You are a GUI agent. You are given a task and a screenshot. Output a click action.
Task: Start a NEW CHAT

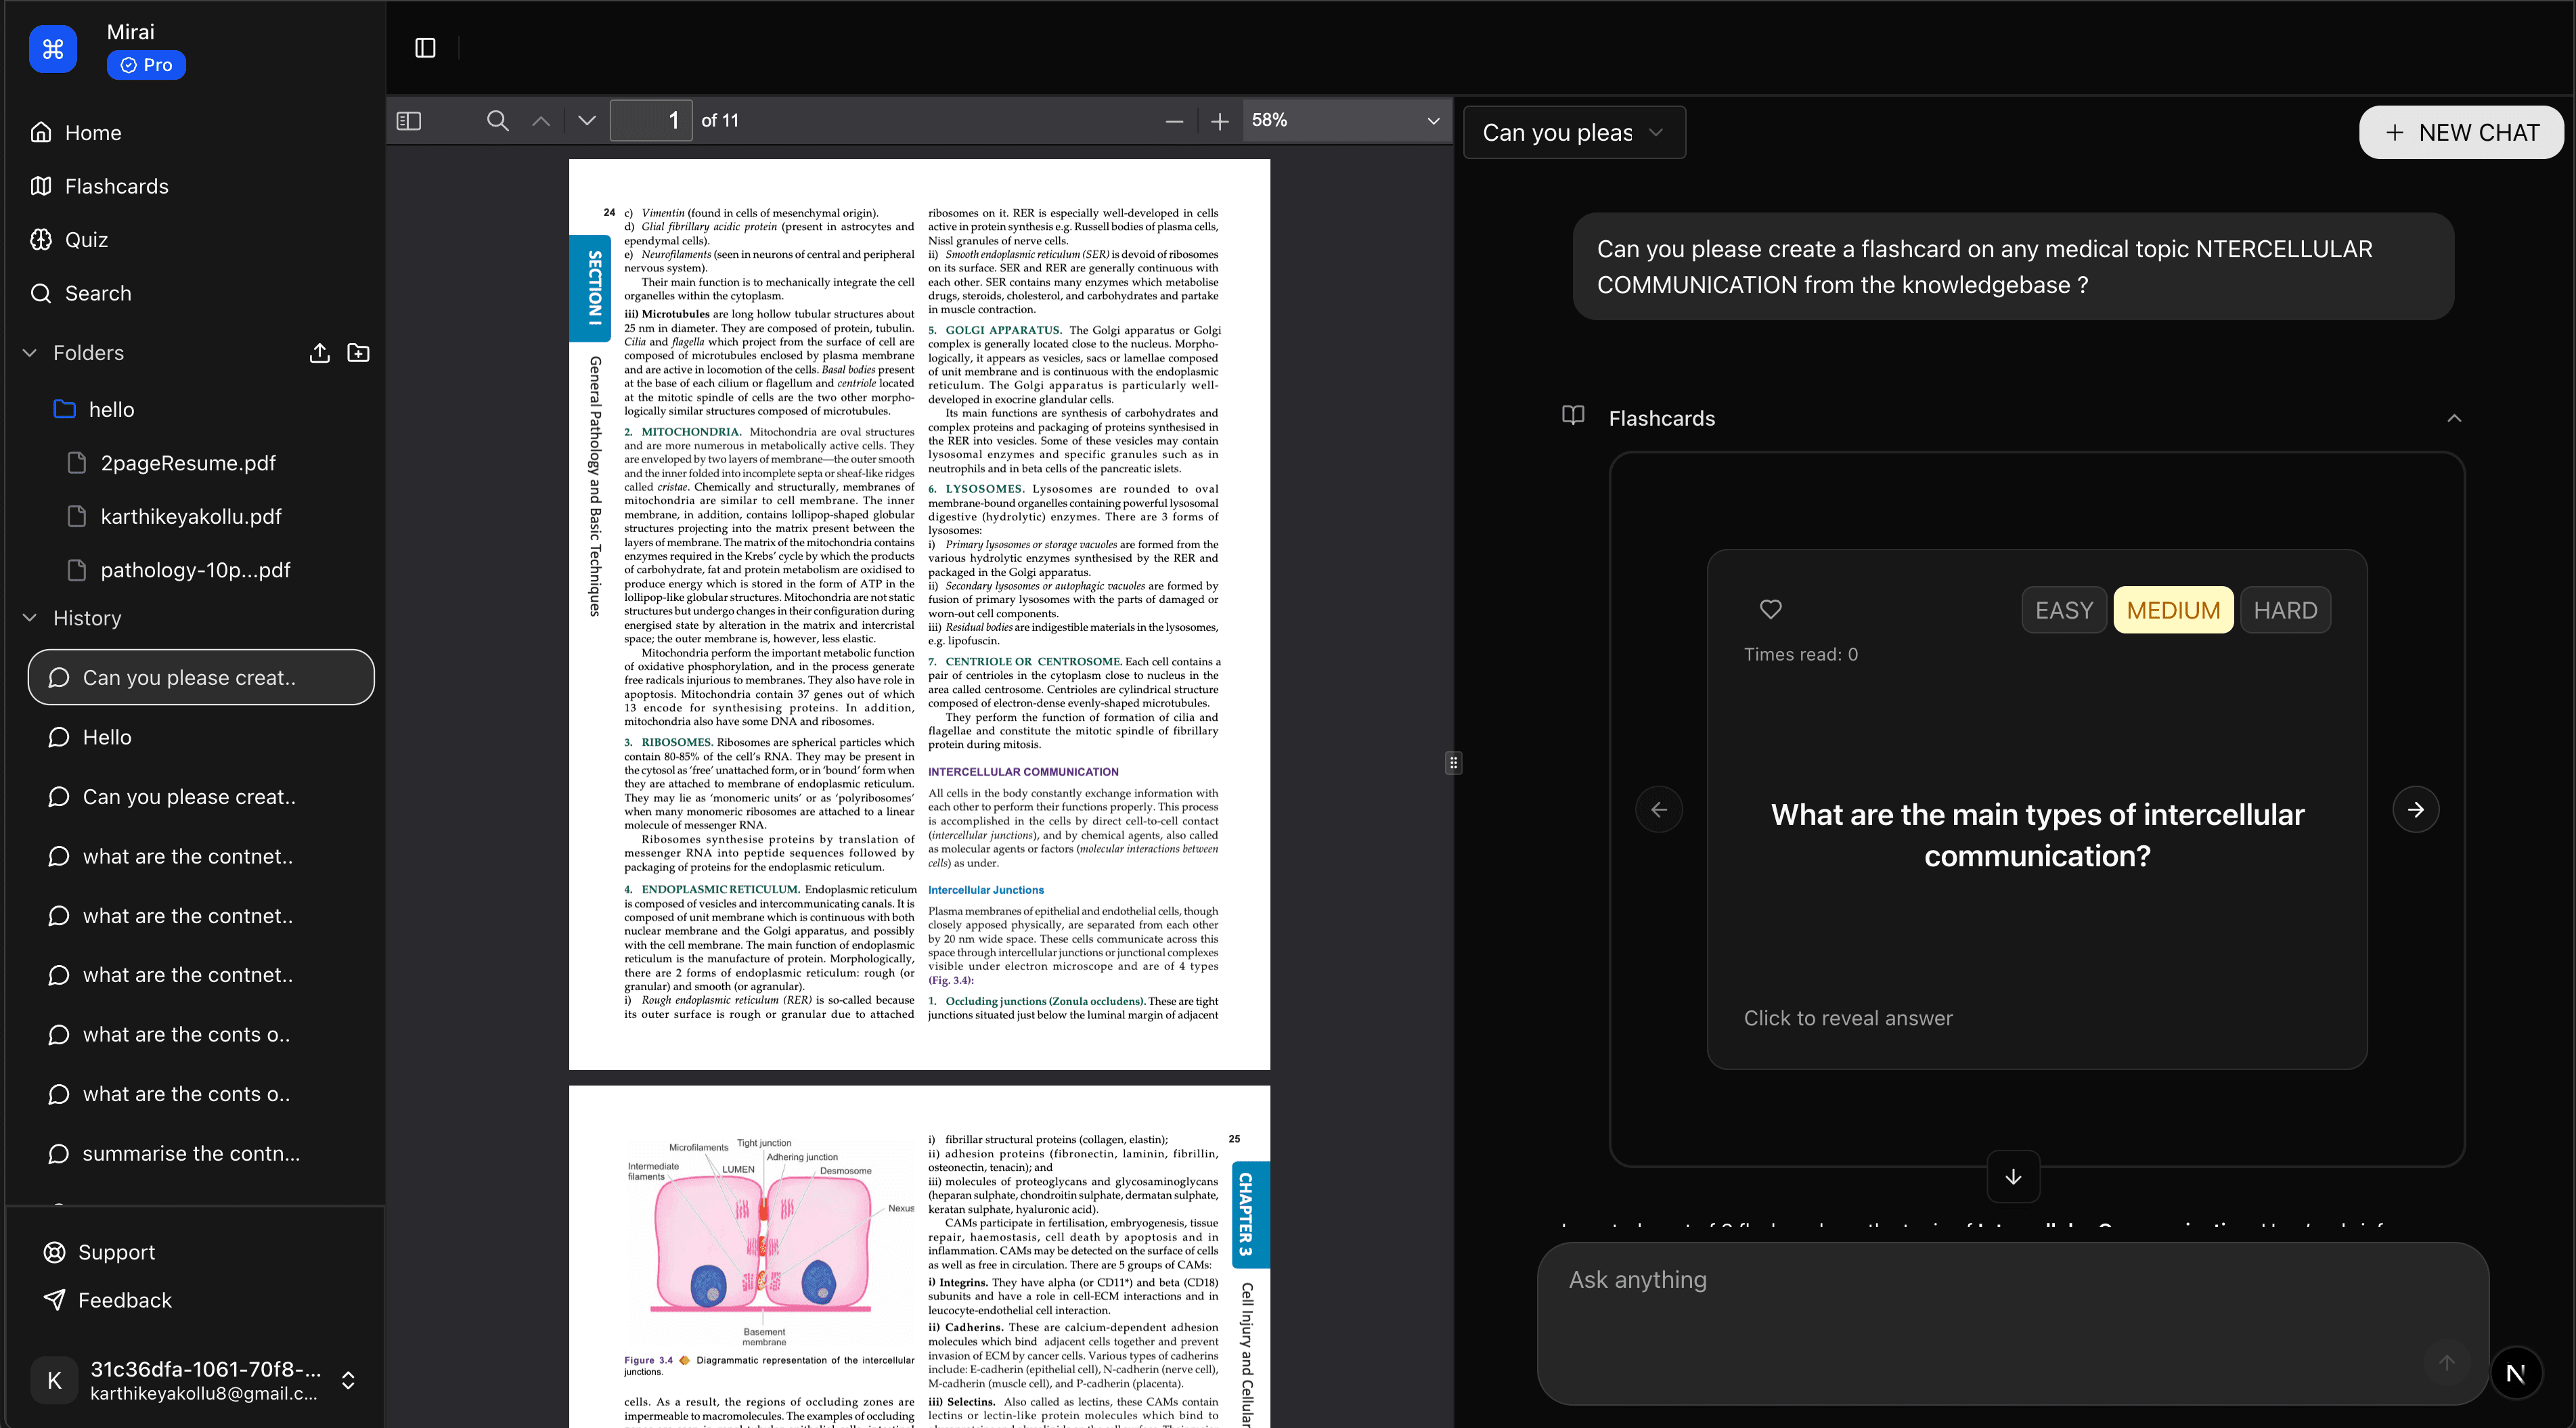[2461, 132]
